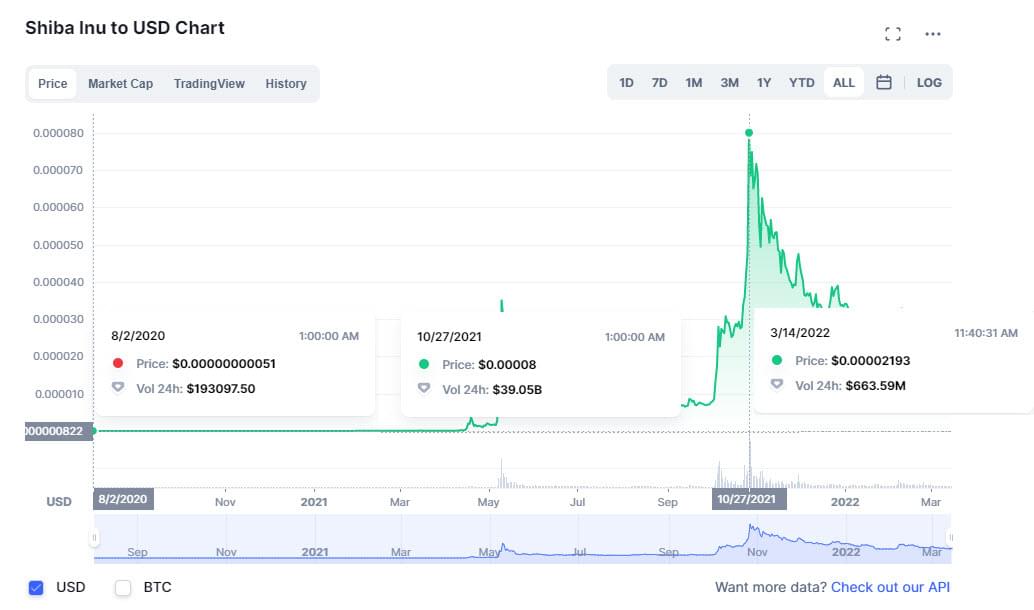The image size is (1034, 610).
Task: Toggle LOG scale on the chart
Action: pos(929,83)
